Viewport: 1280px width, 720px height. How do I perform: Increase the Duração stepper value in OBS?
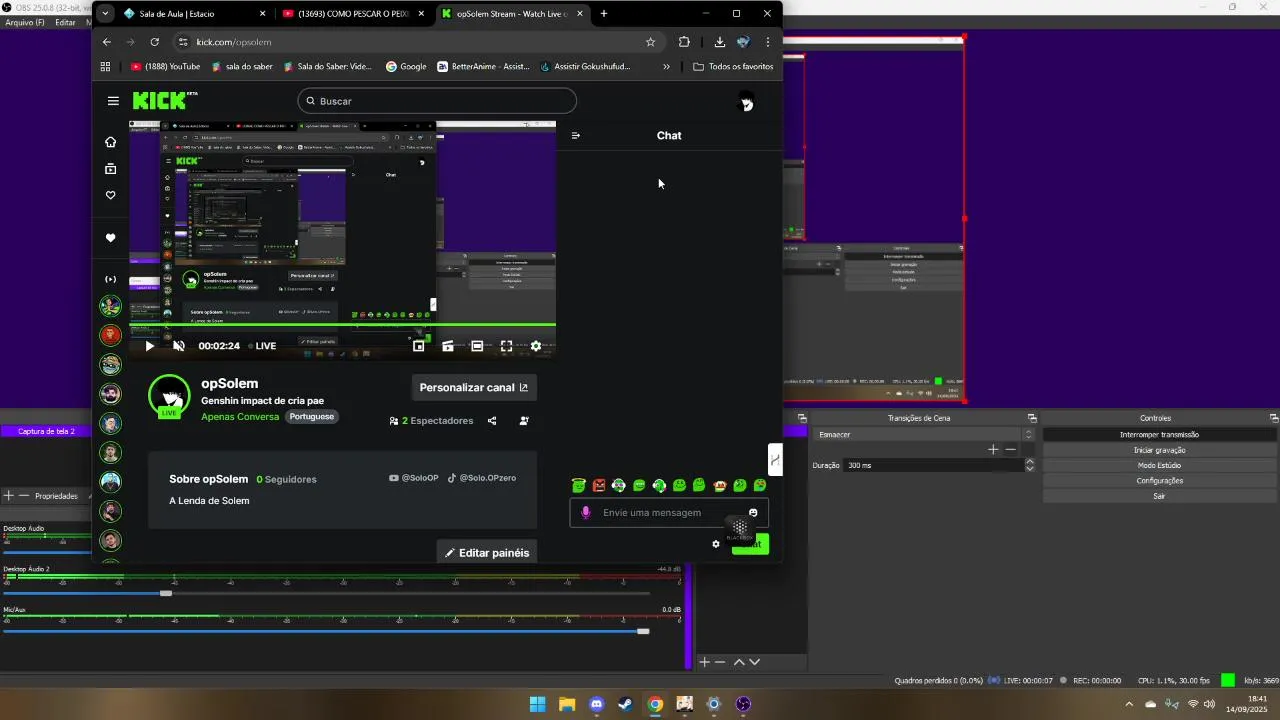pyautogui.click(x=1030, y=462)
